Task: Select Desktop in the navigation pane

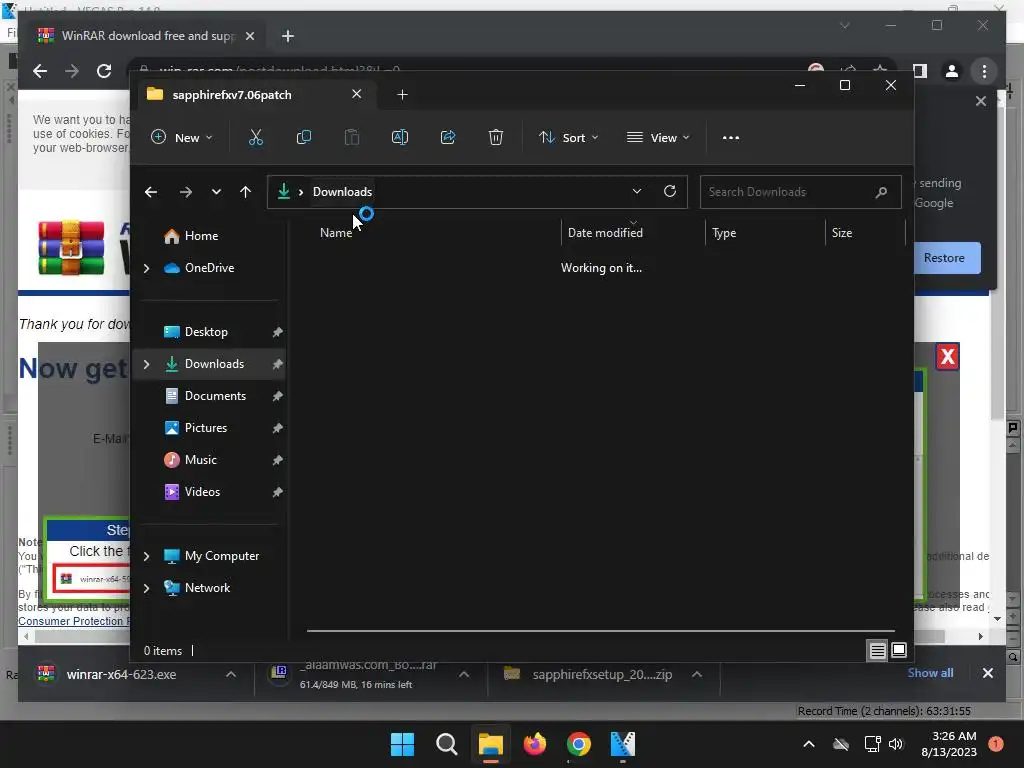Action: click(206, 332)
